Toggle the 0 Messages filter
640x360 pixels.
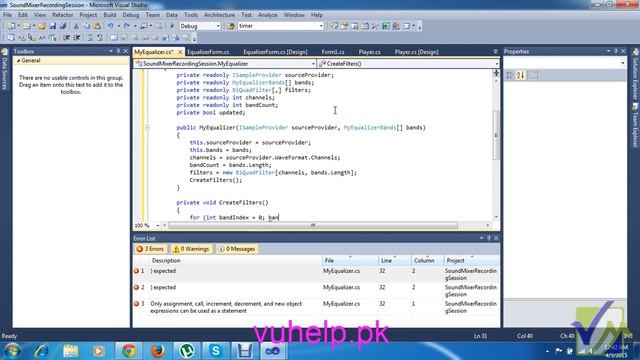tap(237, 249)
